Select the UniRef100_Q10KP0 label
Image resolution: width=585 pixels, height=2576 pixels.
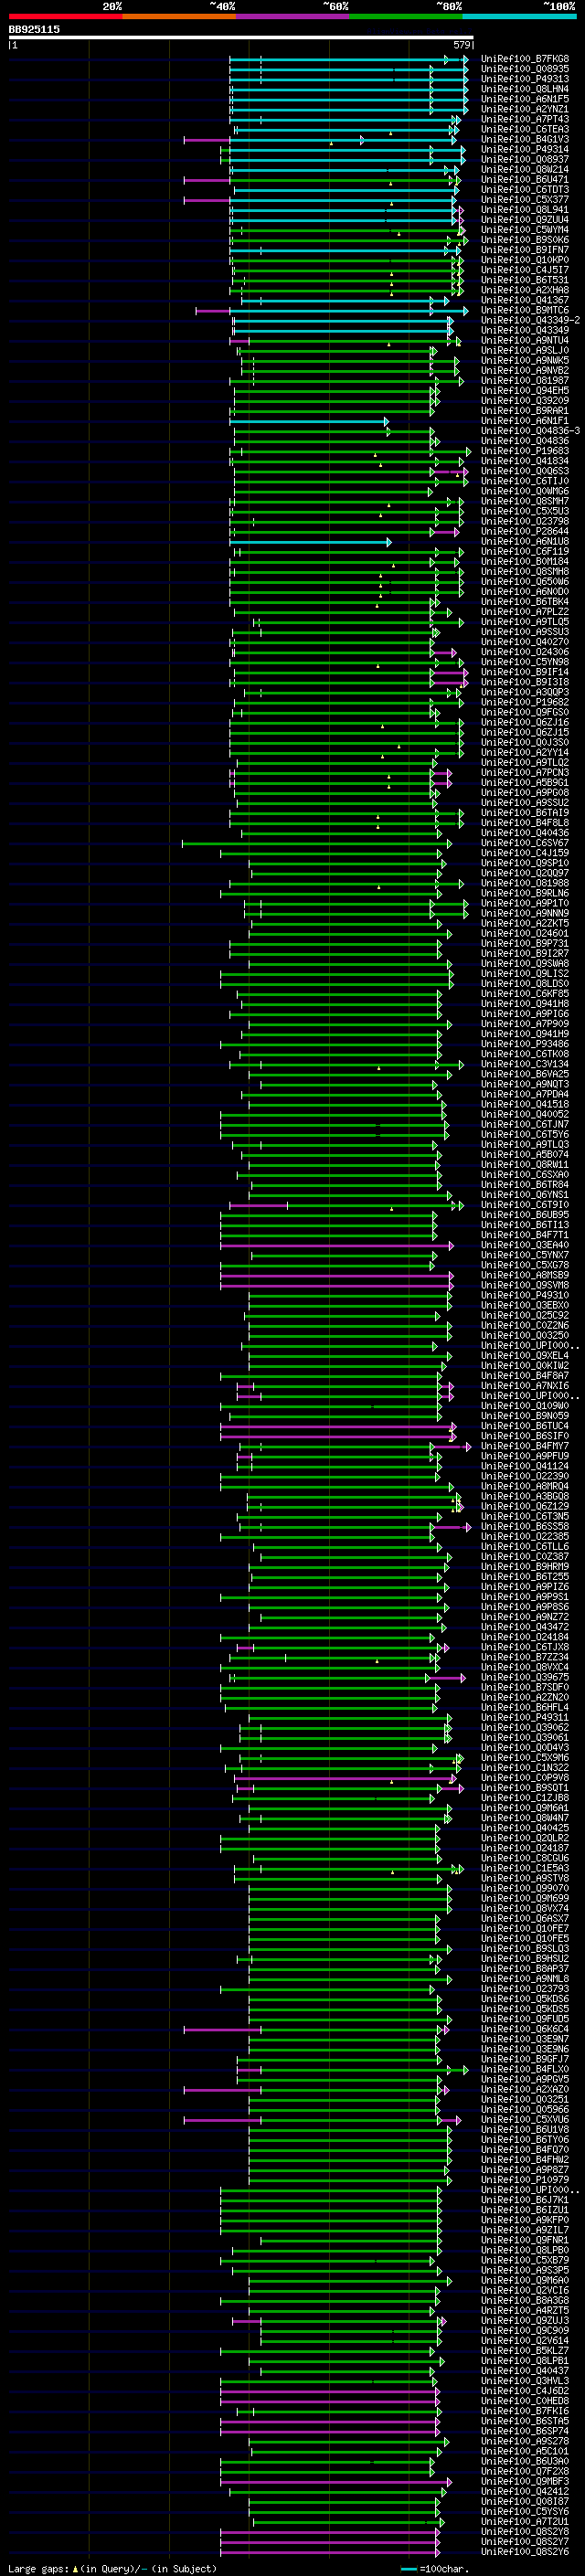[x=525, y=260]
